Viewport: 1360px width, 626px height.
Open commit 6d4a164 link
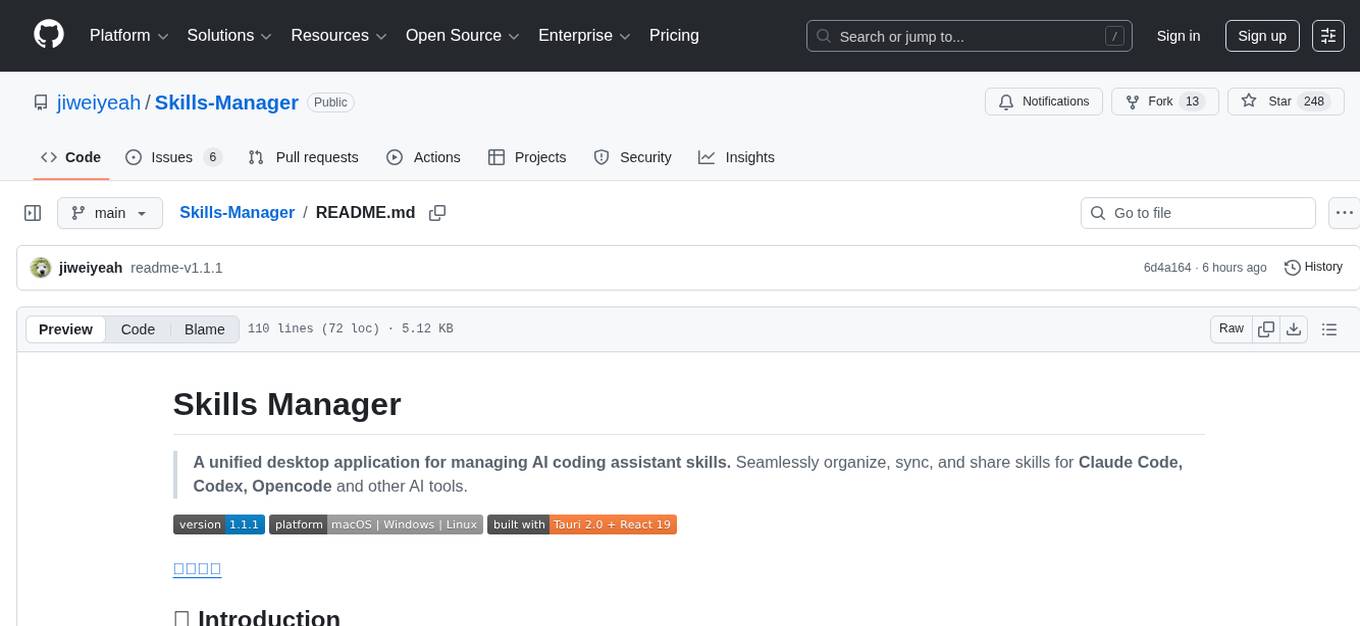1167,268
